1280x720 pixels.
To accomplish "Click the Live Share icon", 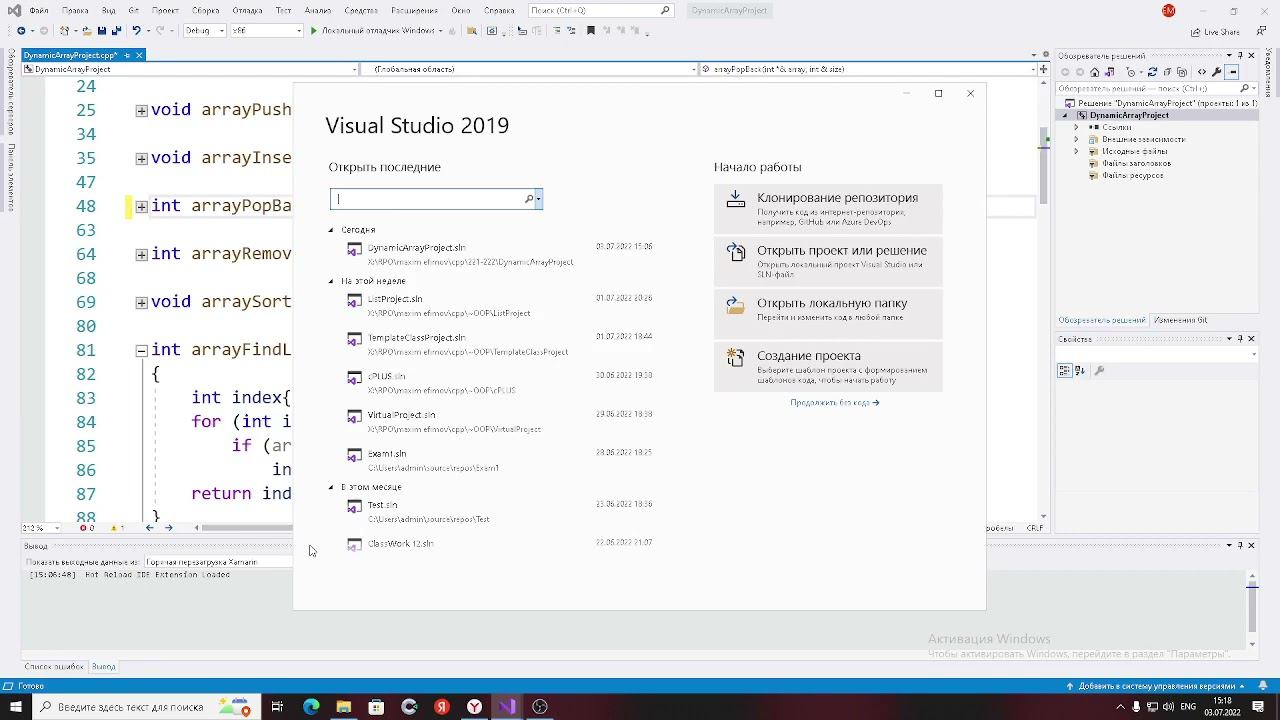I will (1196, 32).
